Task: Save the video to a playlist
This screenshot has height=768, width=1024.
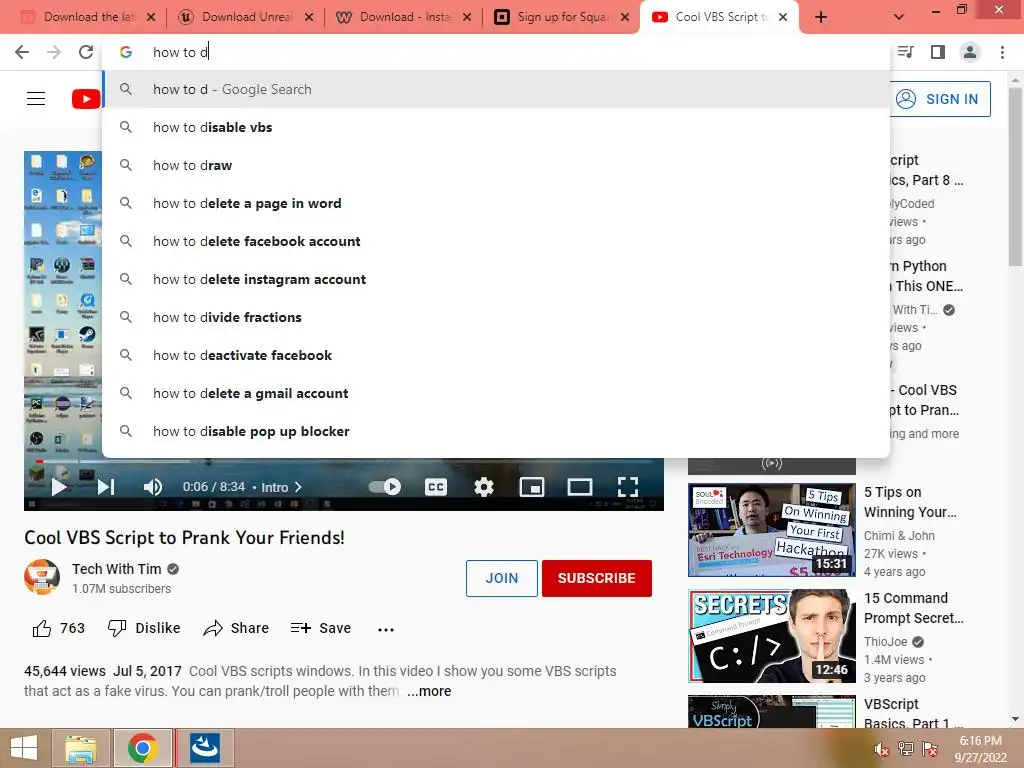Action: tap(321, 628)
